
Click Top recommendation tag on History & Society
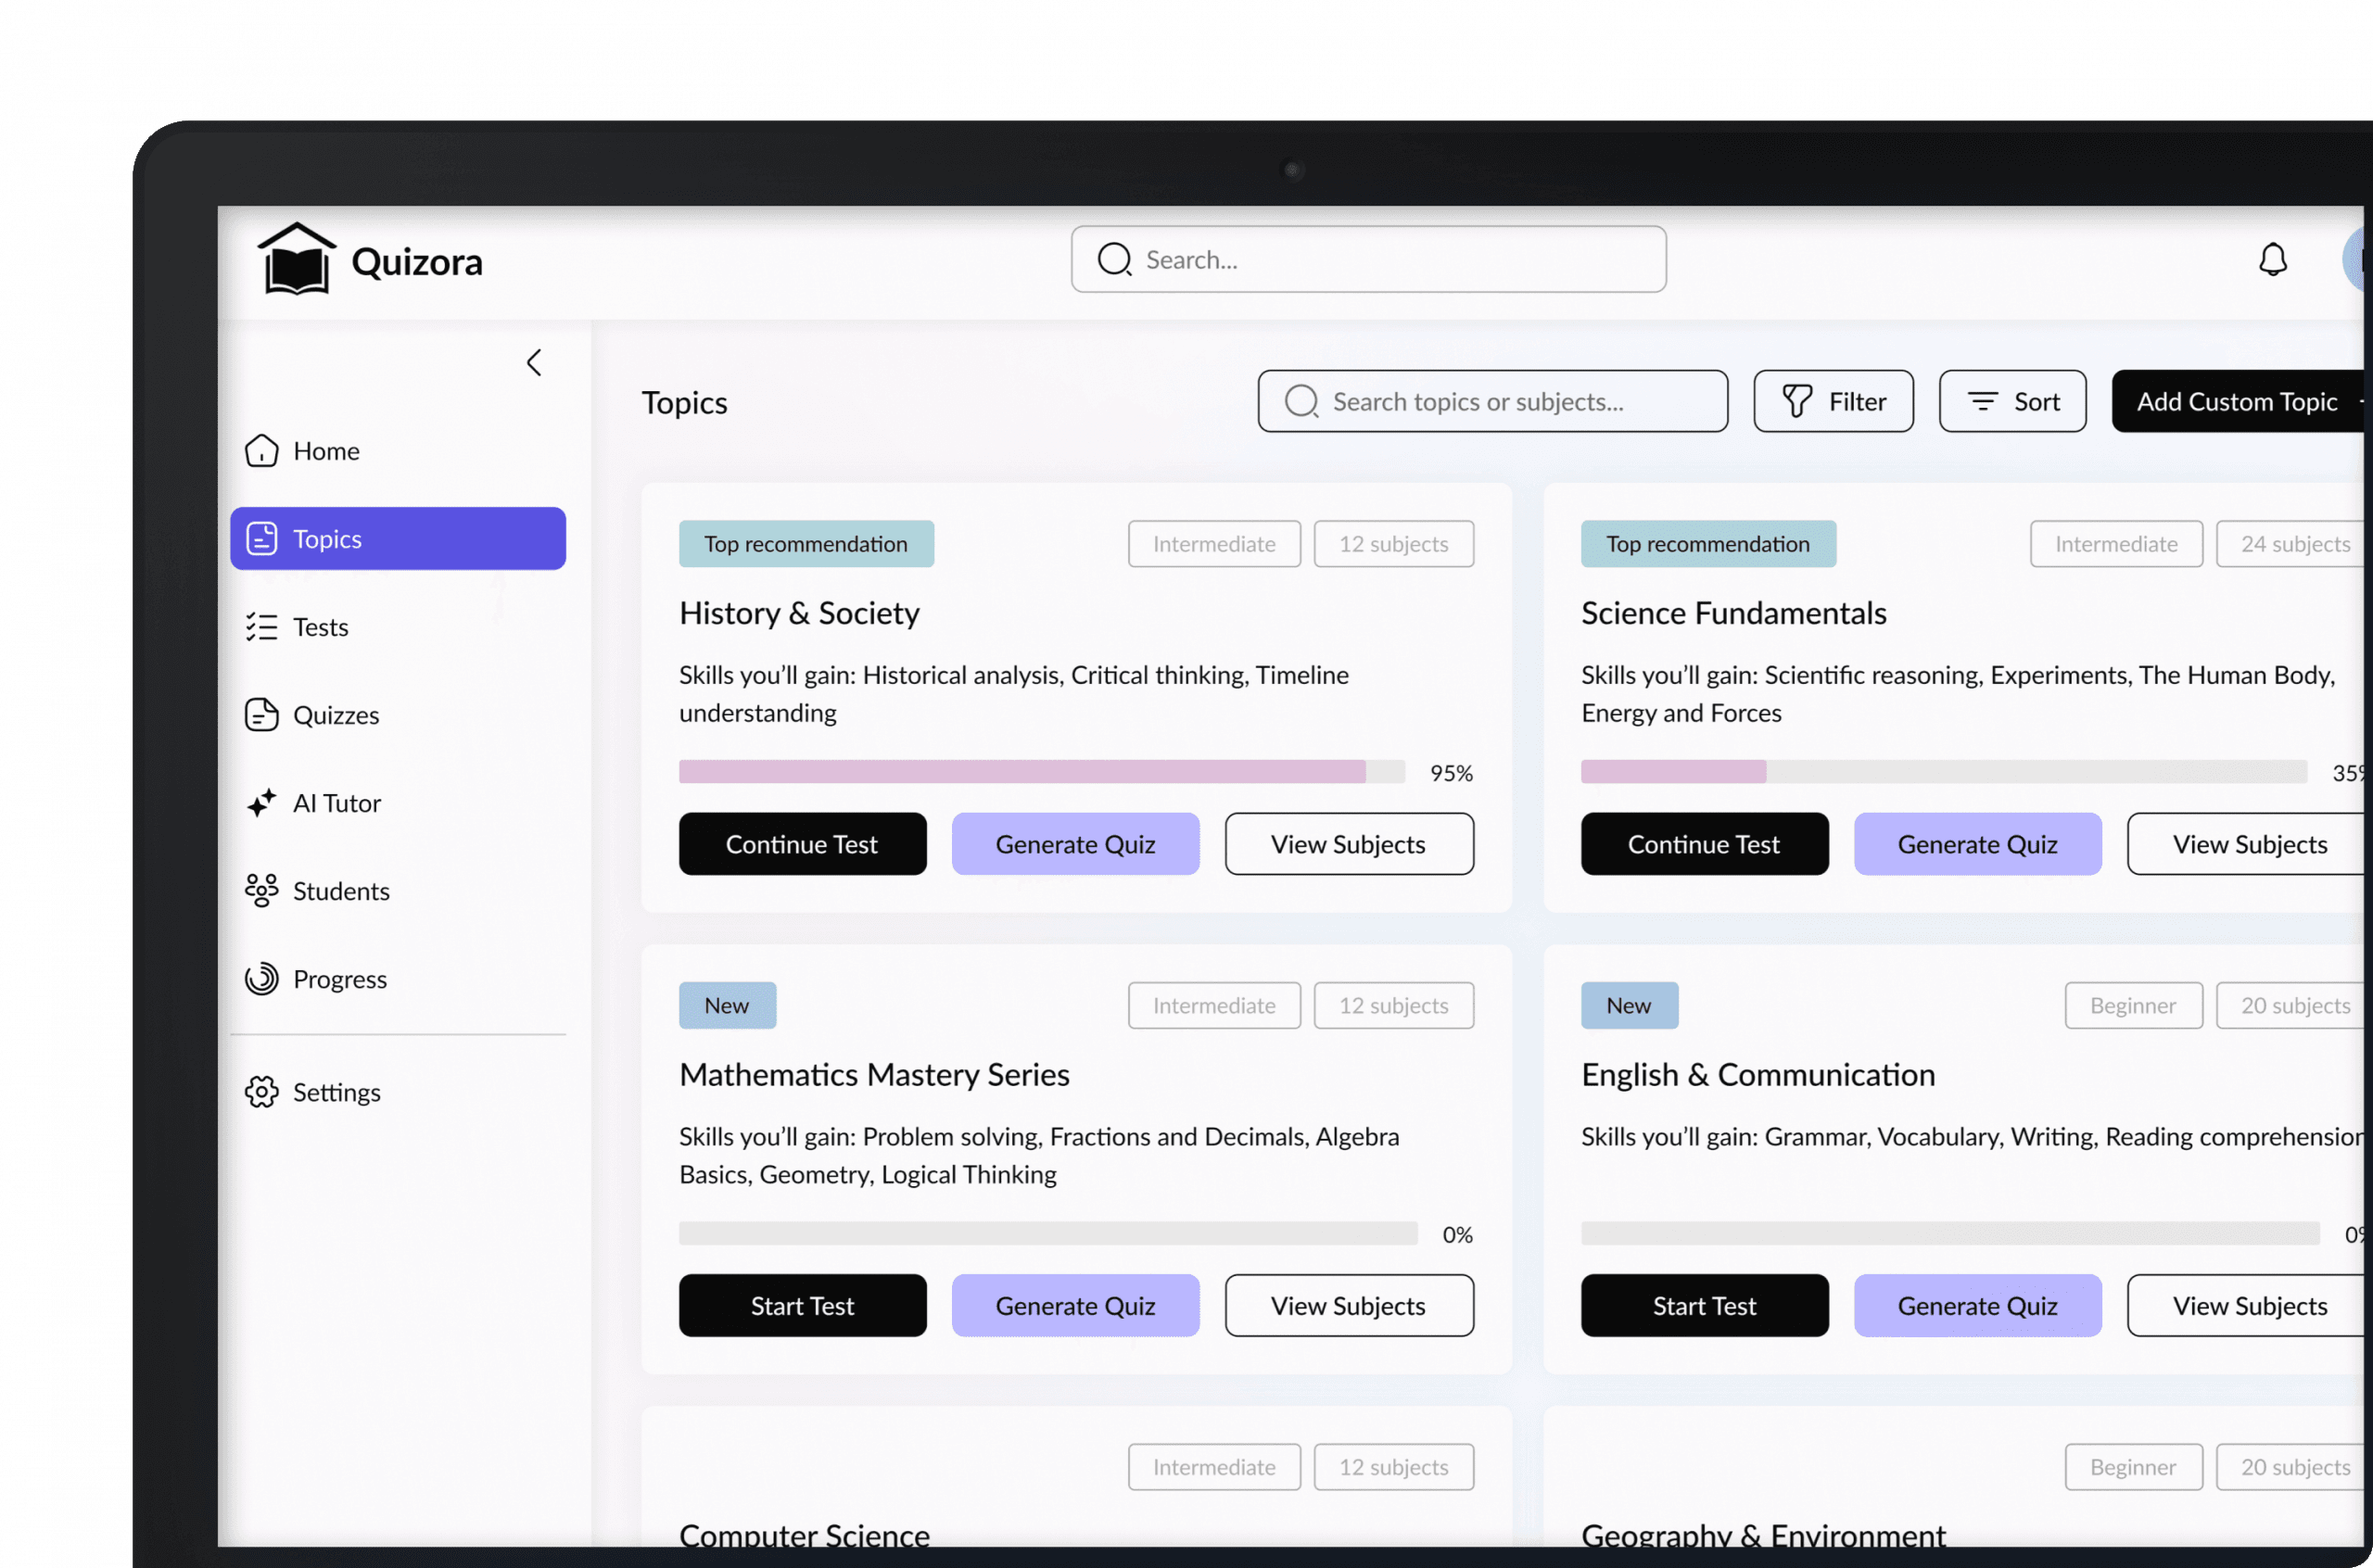pos(806,544)
